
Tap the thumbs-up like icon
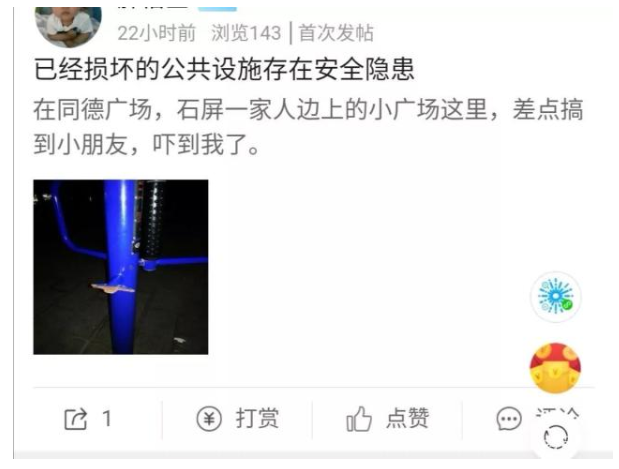359,418
